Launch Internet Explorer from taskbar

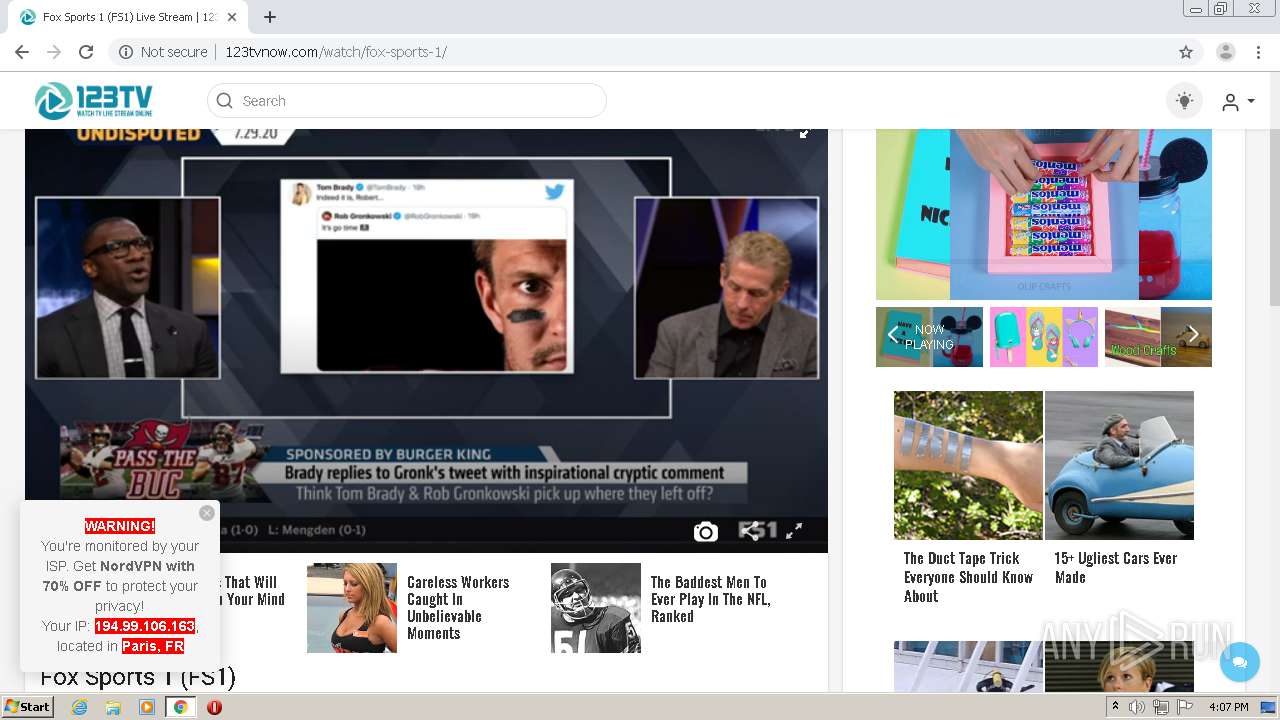(79, 707)
